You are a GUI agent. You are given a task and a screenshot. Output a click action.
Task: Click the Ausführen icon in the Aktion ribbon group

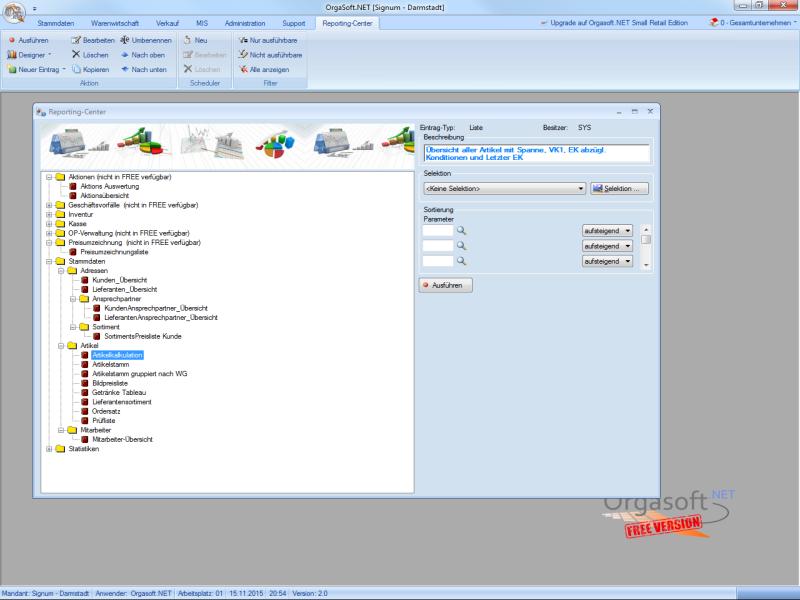pos(12,40)
